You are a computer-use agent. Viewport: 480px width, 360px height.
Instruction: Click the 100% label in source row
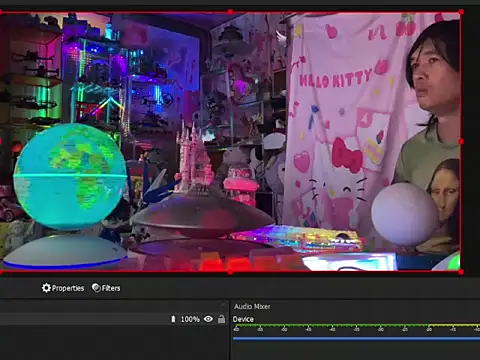[190, 319]
